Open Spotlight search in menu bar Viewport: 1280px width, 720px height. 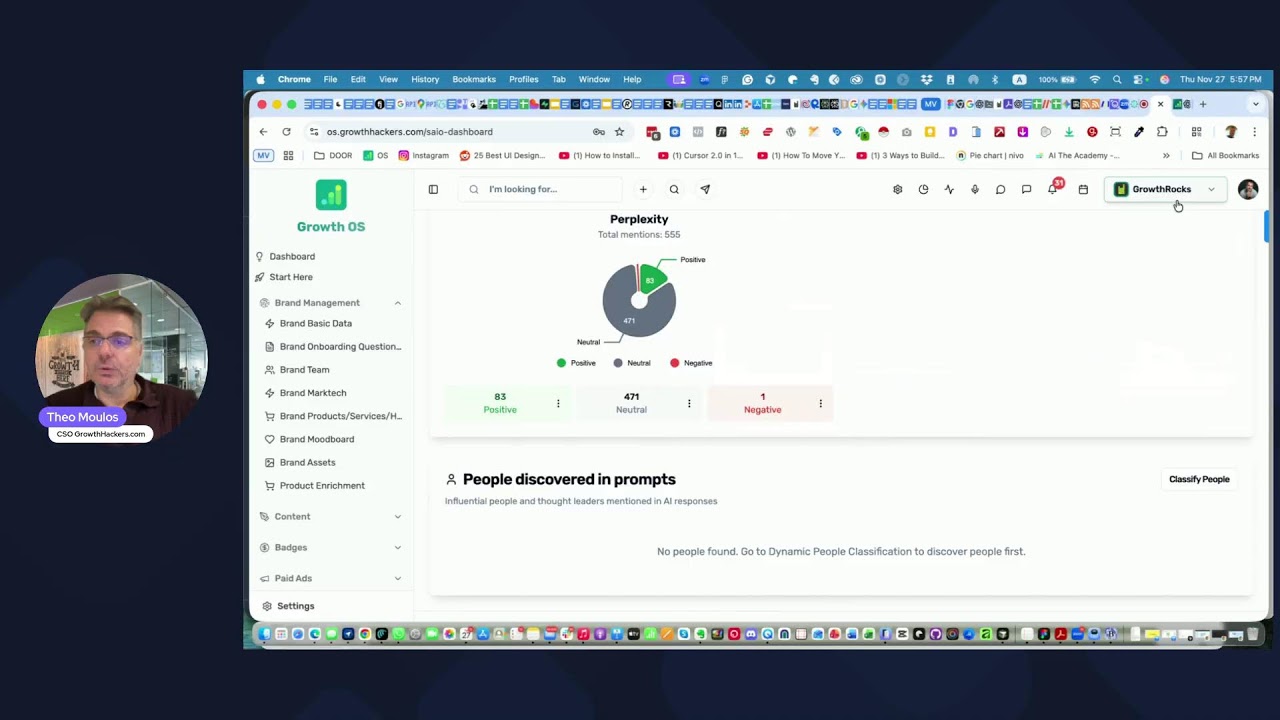pos(1117,79)
